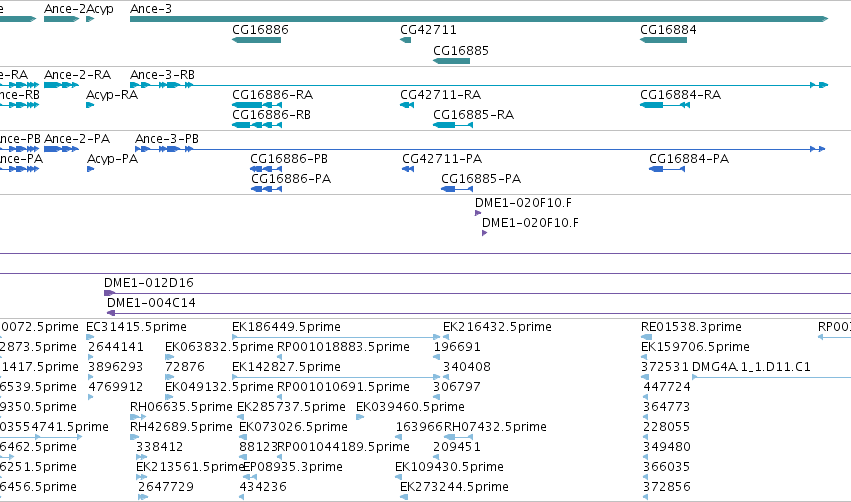The height and width of the screenshot is (502, 851).
Task: Select the CG16886-PA protein label
Action: (x=291, y=179)
